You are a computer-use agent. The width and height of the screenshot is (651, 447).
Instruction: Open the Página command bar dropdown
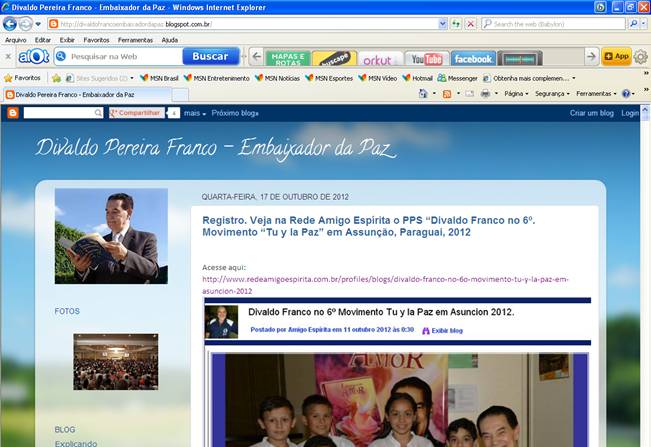click(x=516, y=94)
